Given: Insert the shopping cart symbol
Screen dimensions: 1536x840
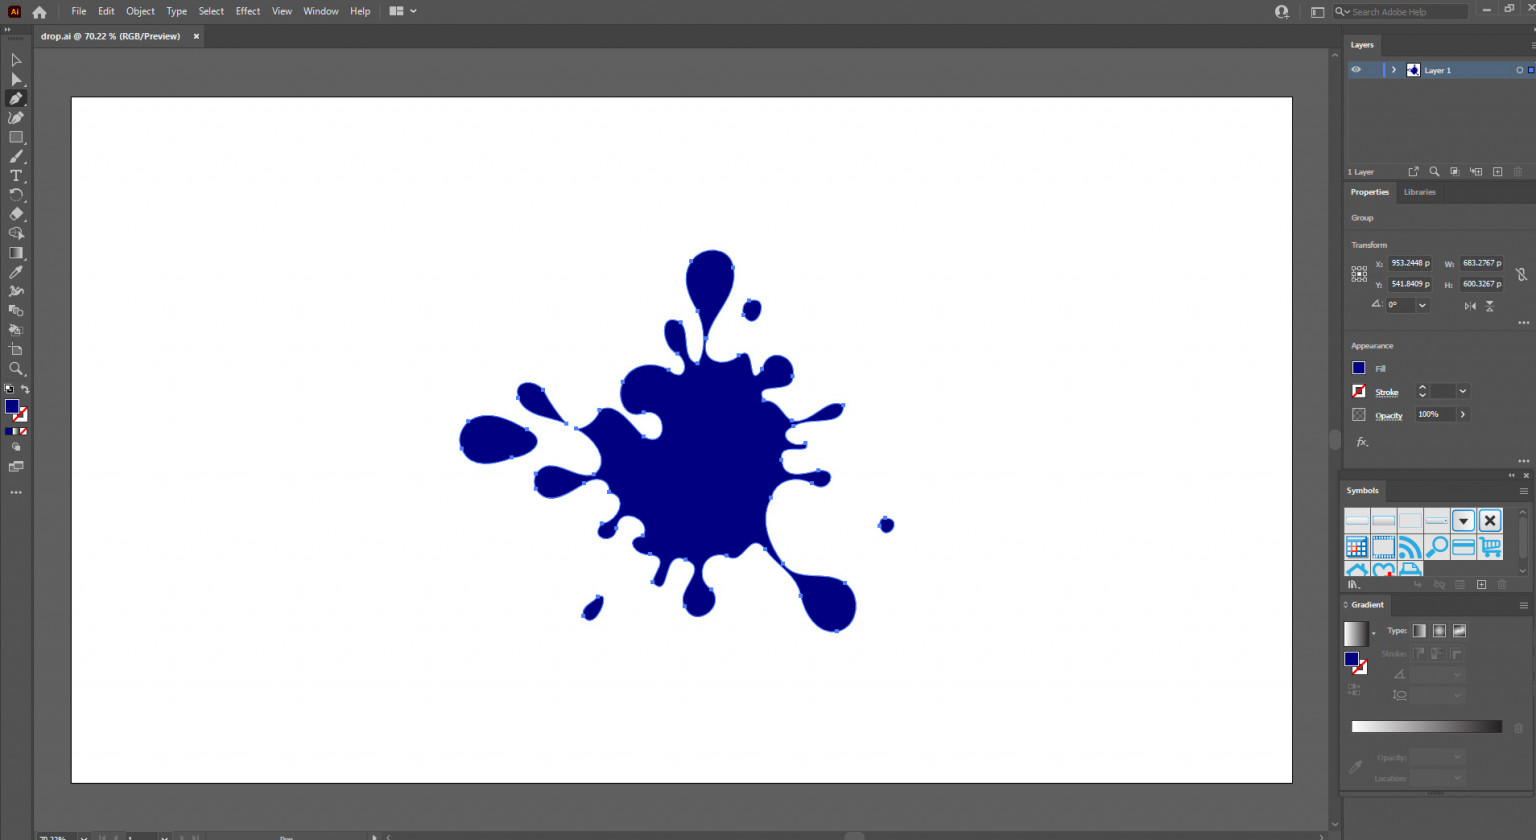Looking at the screenshot, I should (x=1490, y=547).
